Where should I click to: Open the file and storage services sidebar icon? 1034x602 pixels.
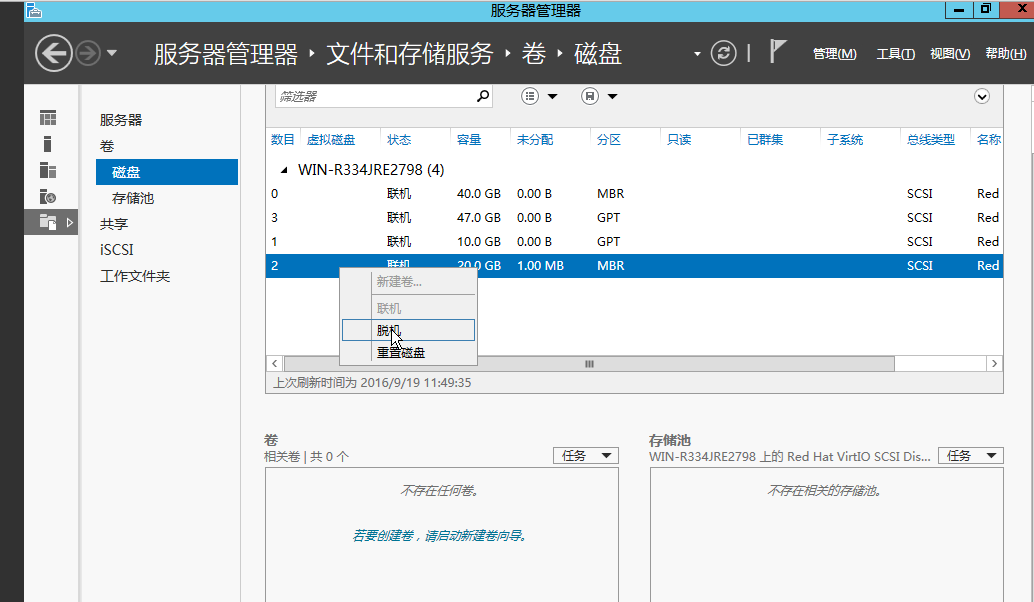(x=47, y=197)
